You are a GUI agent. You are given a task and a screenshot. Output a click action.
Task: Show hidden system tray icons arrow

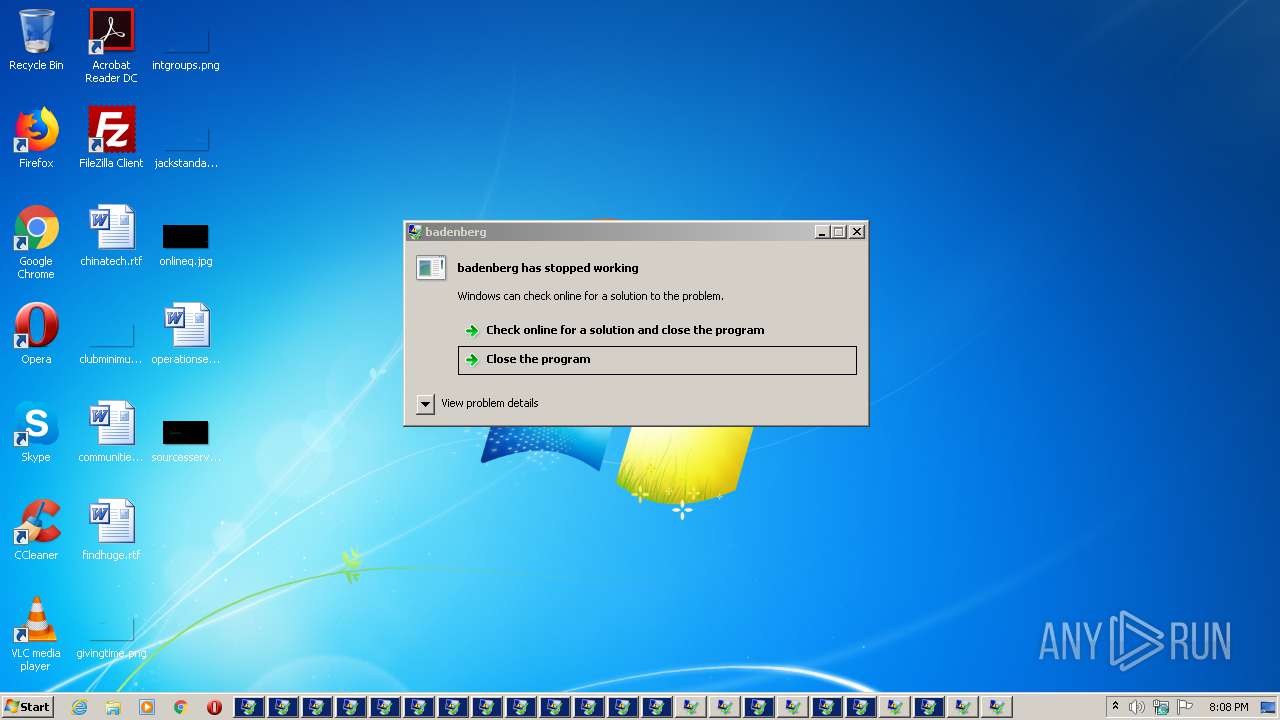click(x=1116, y=707)
